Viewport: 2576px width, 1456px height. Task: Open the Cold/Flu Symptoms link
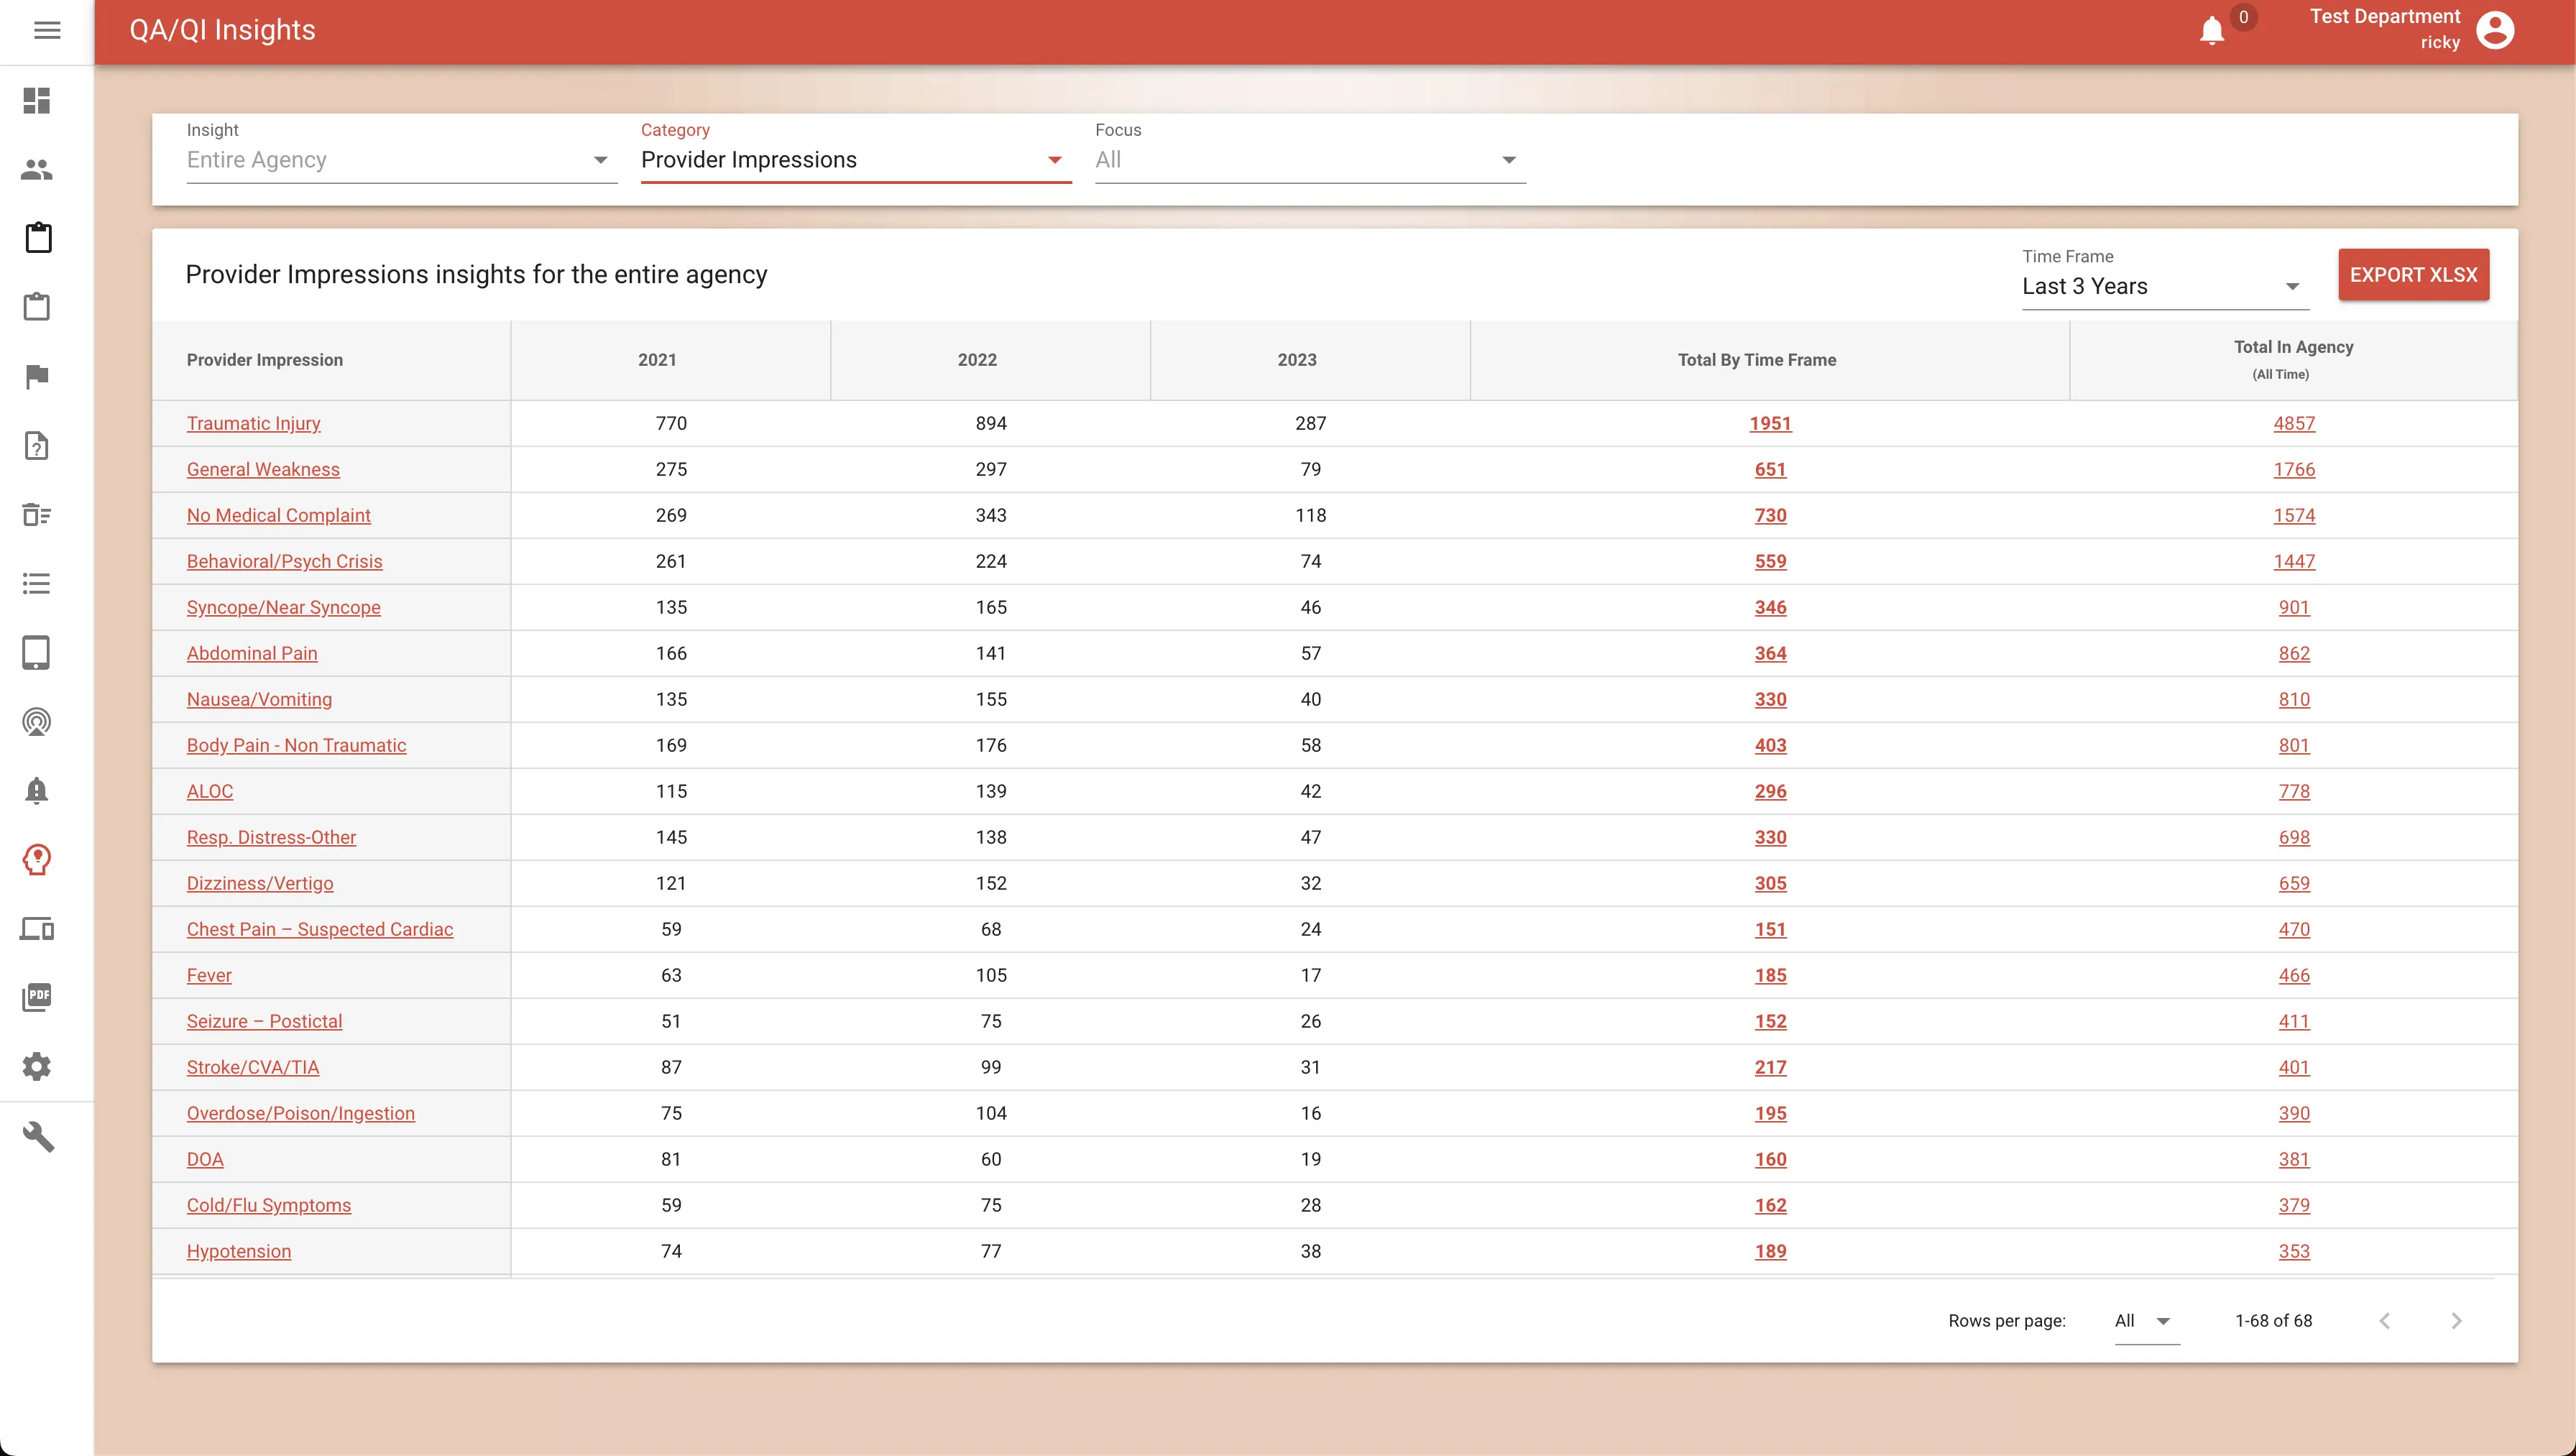[x=269, y=1205]
